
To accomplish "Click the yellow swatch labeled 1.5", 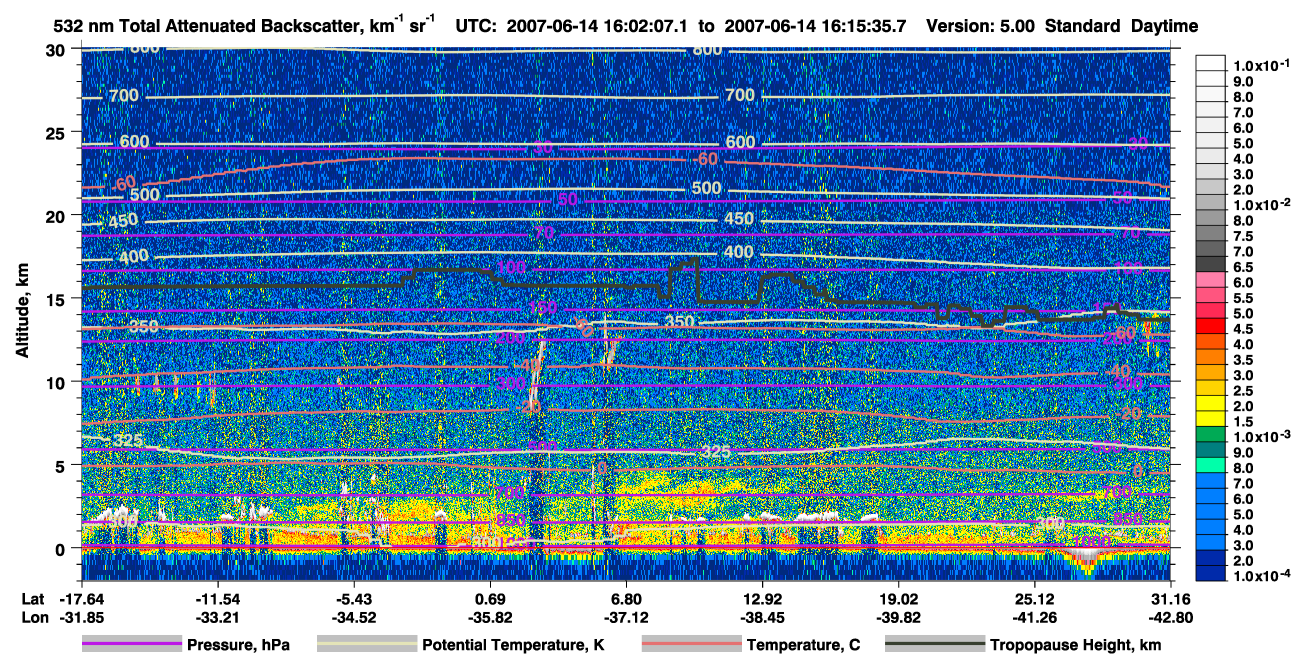I will (x=1211, y=419).
